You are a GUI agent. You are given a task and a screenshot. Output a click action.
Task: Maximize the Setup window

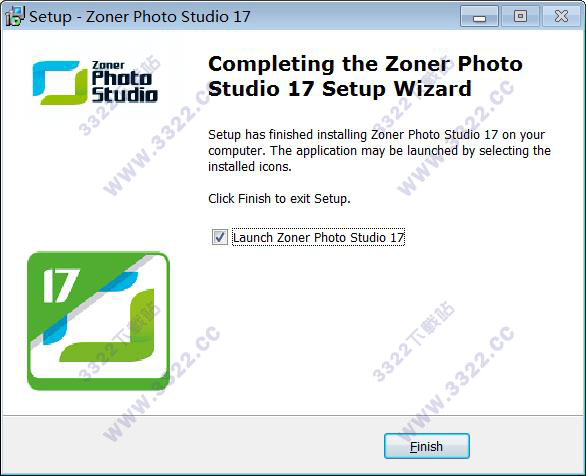pos(520,16)
